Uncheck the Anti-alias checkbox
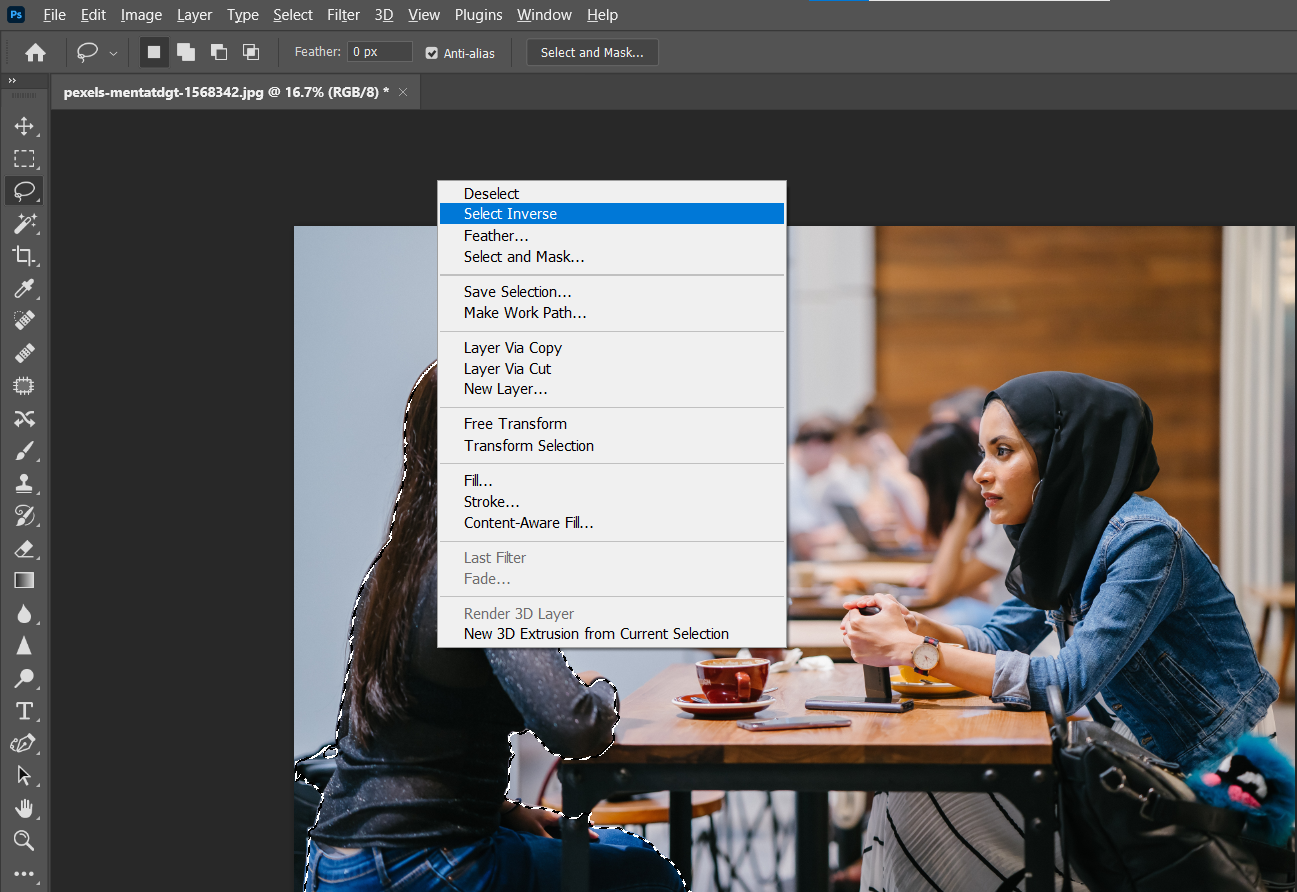 [432, 53]
